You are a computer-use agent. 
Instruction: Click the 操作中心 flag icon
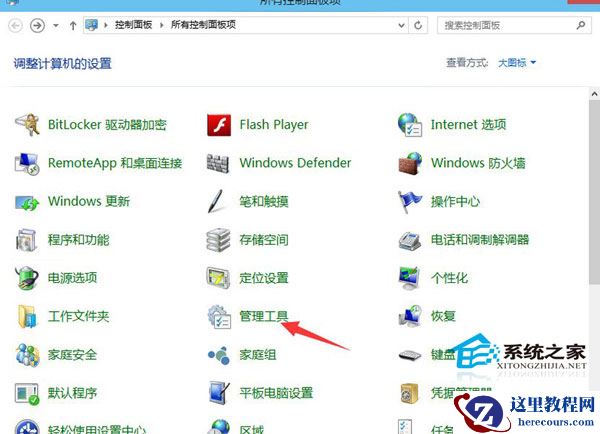click(x=409, y=202)
